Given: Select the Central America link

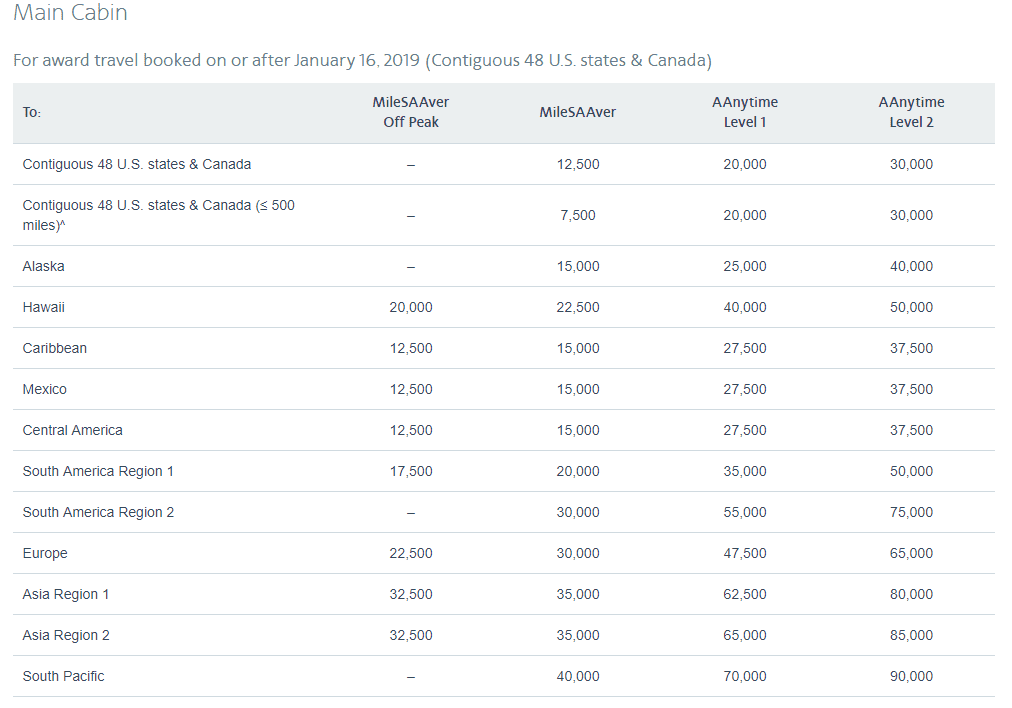Looking at the screenshot, I should coord(72,430).
